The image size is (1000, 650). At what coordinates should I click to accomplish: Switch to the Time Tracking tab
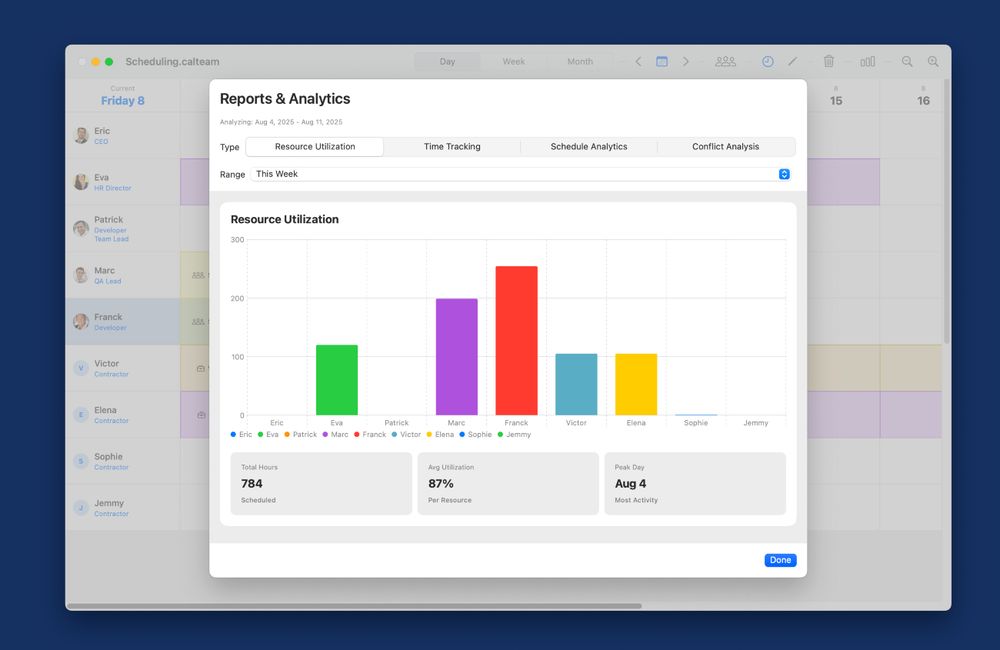pyautogui.click(x=452, y=147)
